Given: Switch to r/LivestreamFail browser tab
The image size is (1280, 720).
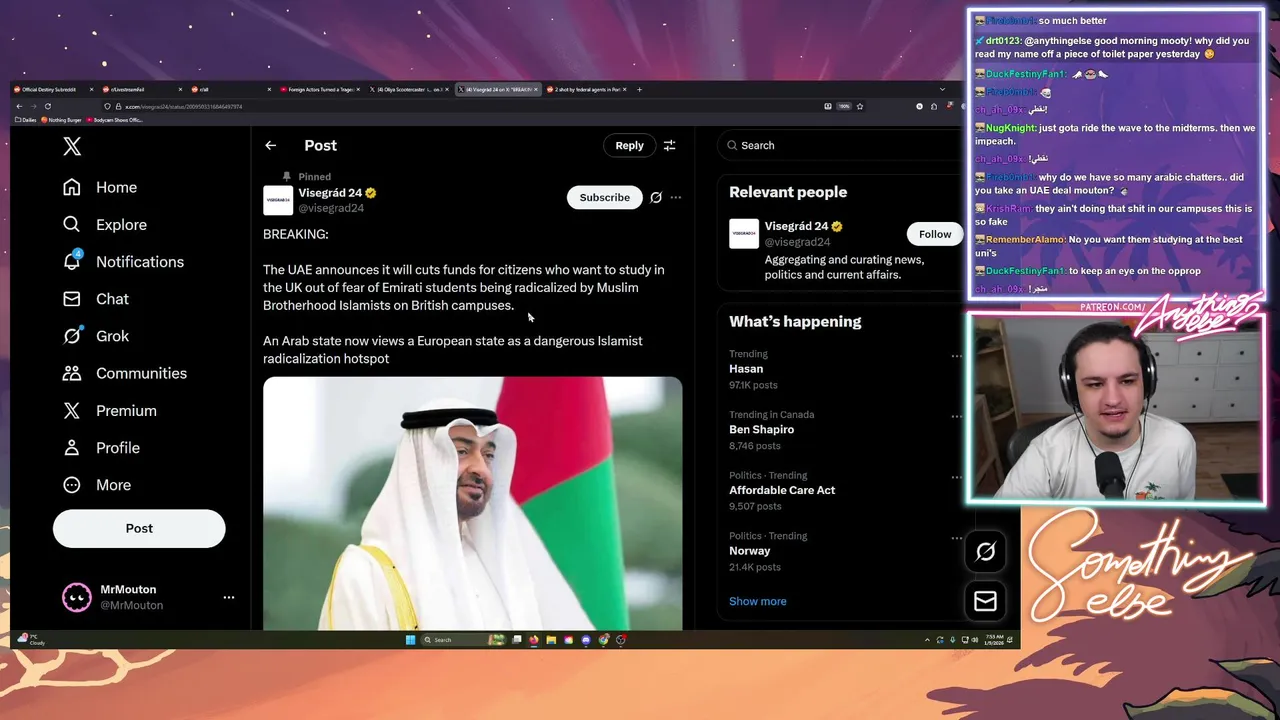Looking at the screenshot, I should [x=141, y=89].
